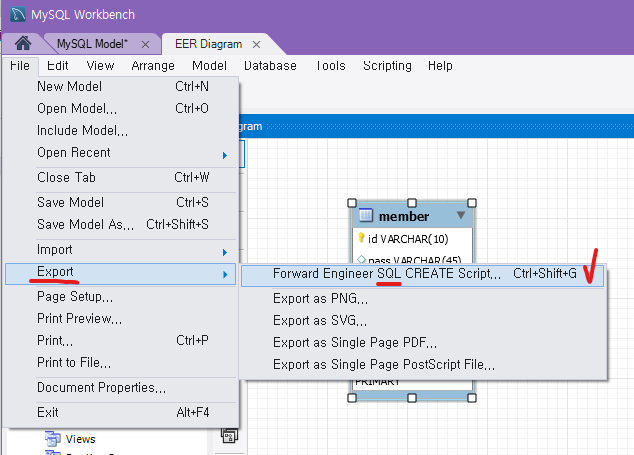Choose Print Preview... entry
The height and width of the screenshot is (455, 634).
click(x=121, y=319)
